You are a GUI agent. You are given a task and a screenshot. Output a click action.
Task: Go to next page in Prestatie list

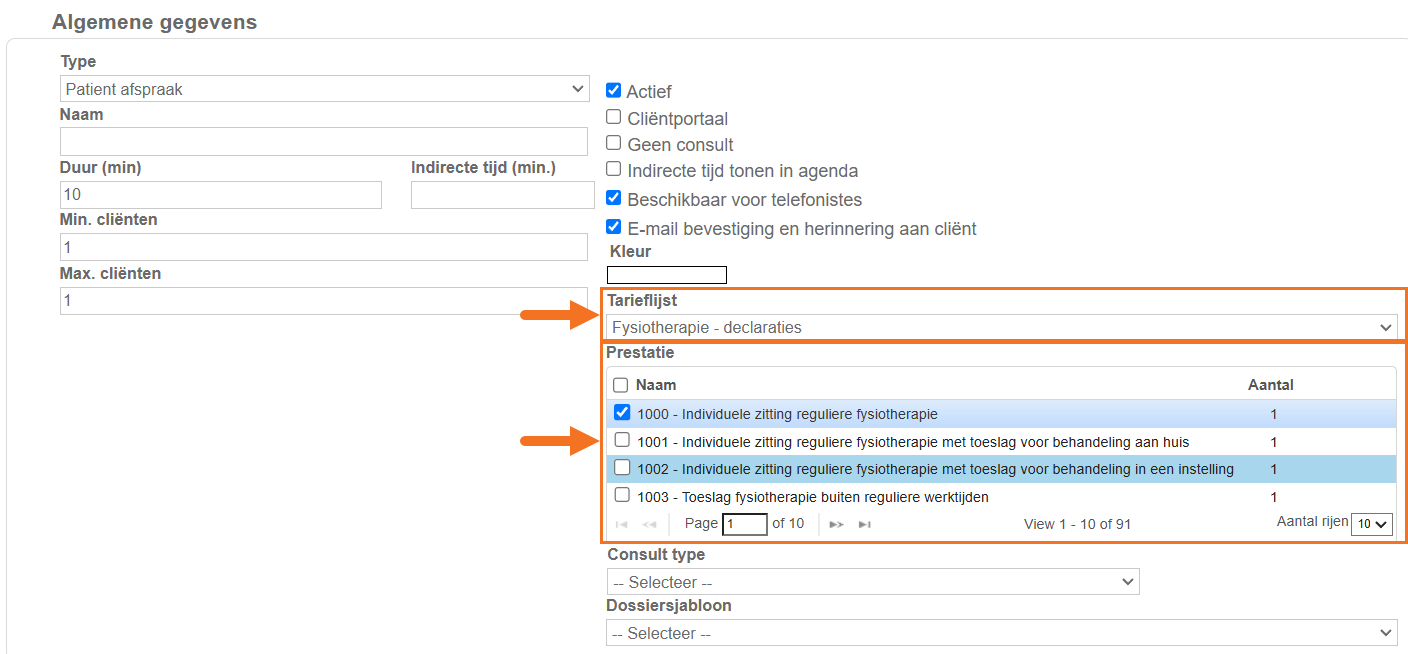(x=837, y=524)
